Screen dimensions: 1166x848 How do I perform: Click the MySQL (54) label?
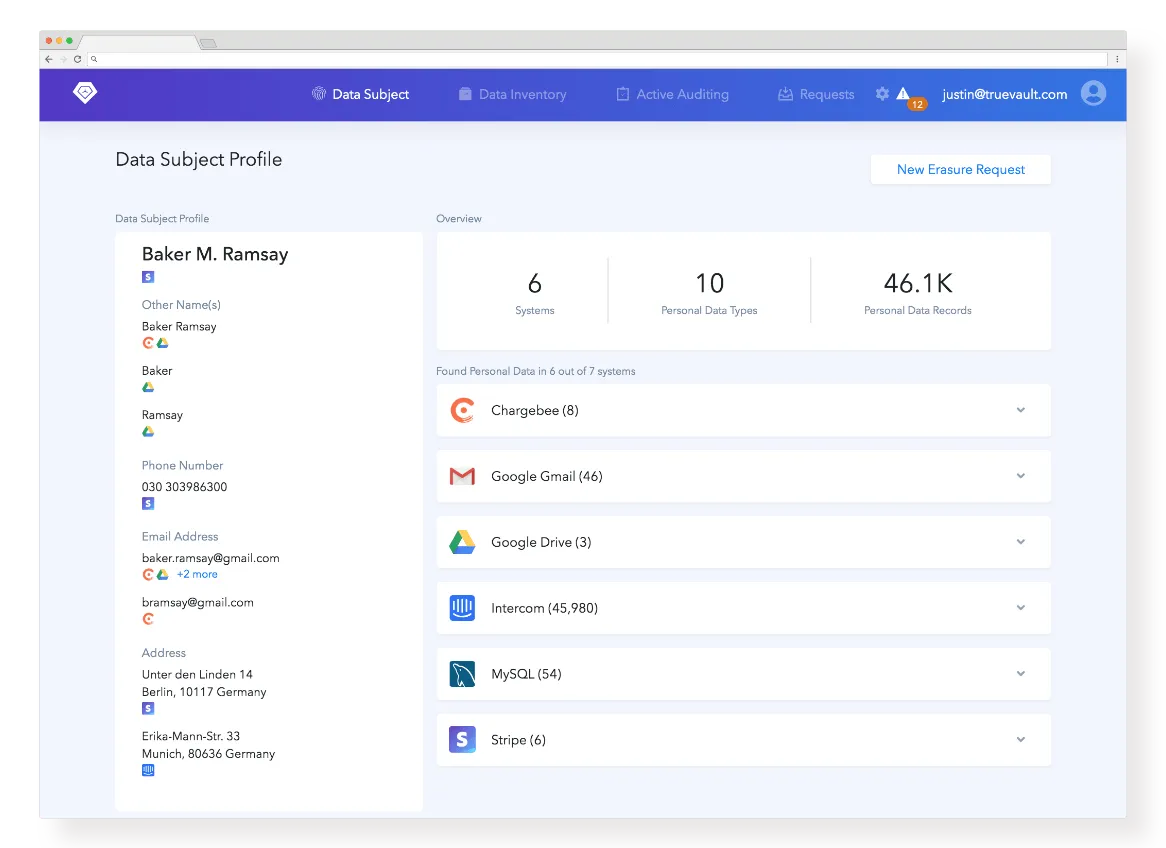click(526, 674)
